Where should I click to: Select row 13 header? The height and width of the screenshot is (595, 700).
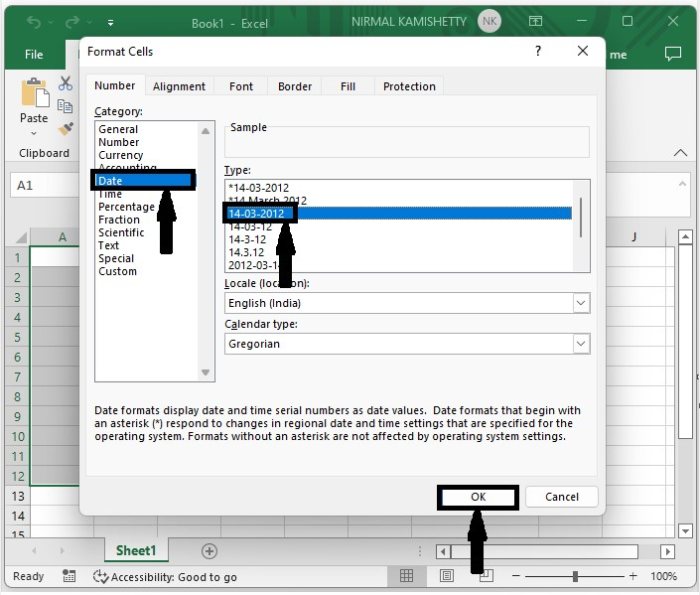17,496
